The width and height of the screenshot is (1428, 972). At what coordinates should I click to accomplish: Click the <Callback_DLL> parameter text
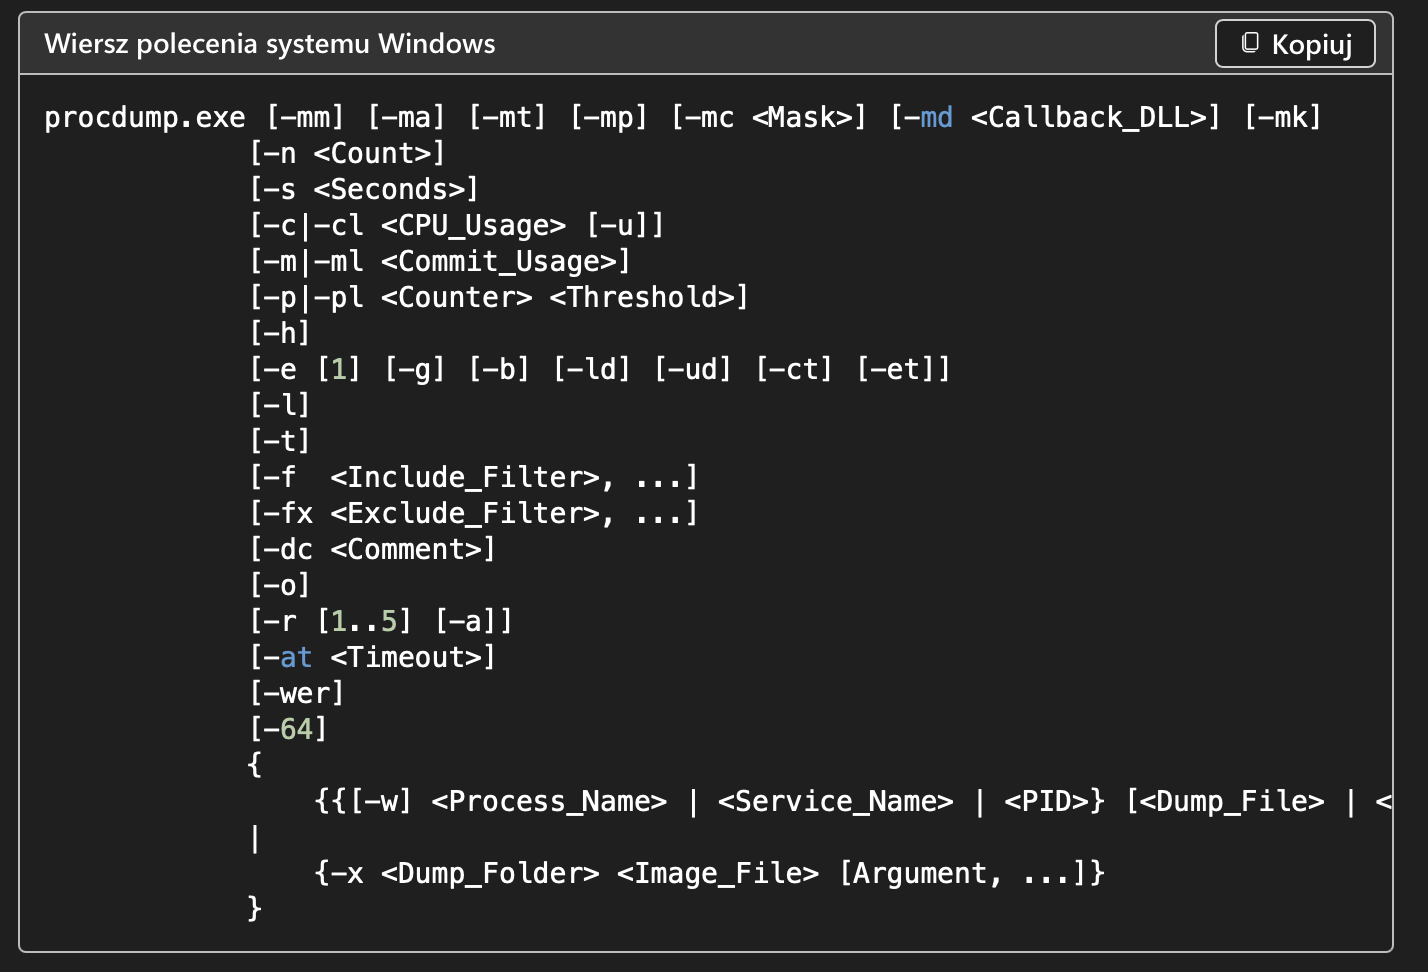tap(1088, 118)
